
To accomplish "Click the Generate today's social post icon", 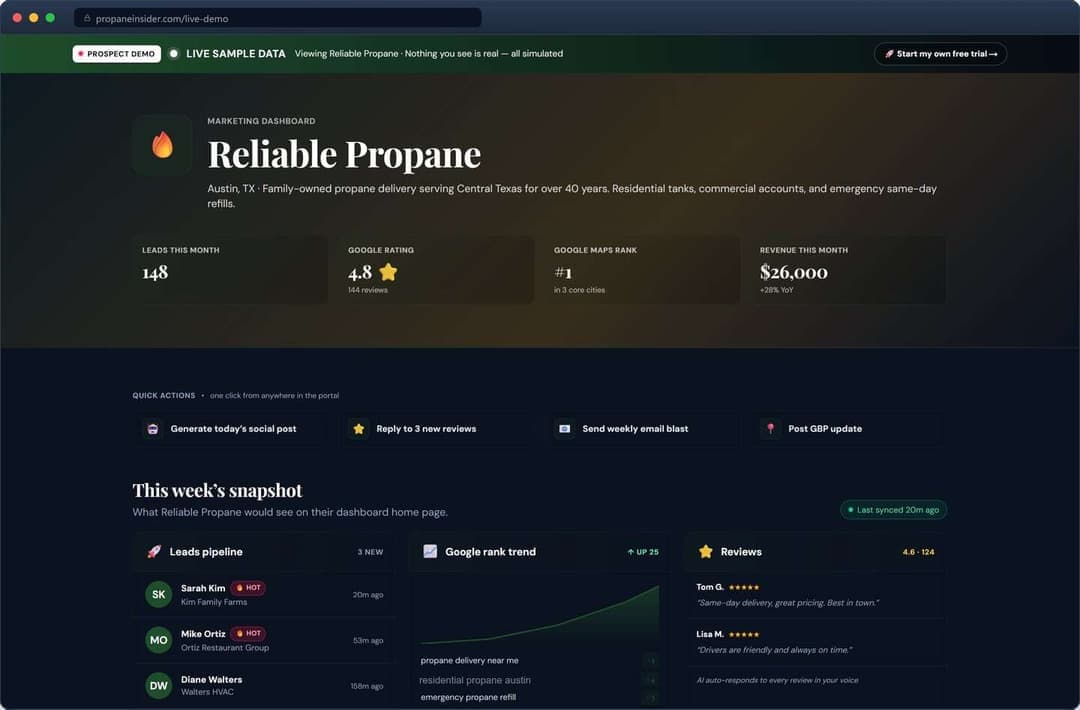I will coord(153,428).
